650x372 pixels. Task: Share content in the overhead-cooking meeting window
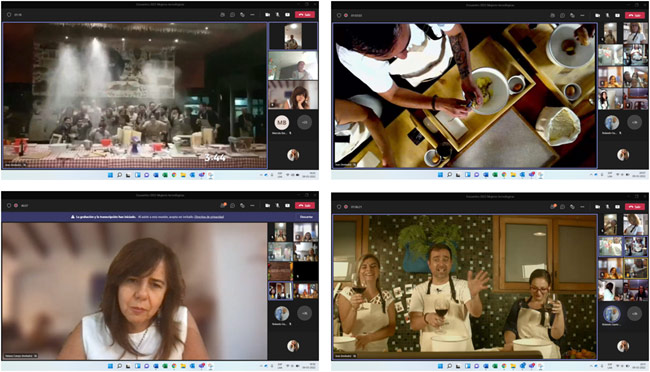[617, 15]
